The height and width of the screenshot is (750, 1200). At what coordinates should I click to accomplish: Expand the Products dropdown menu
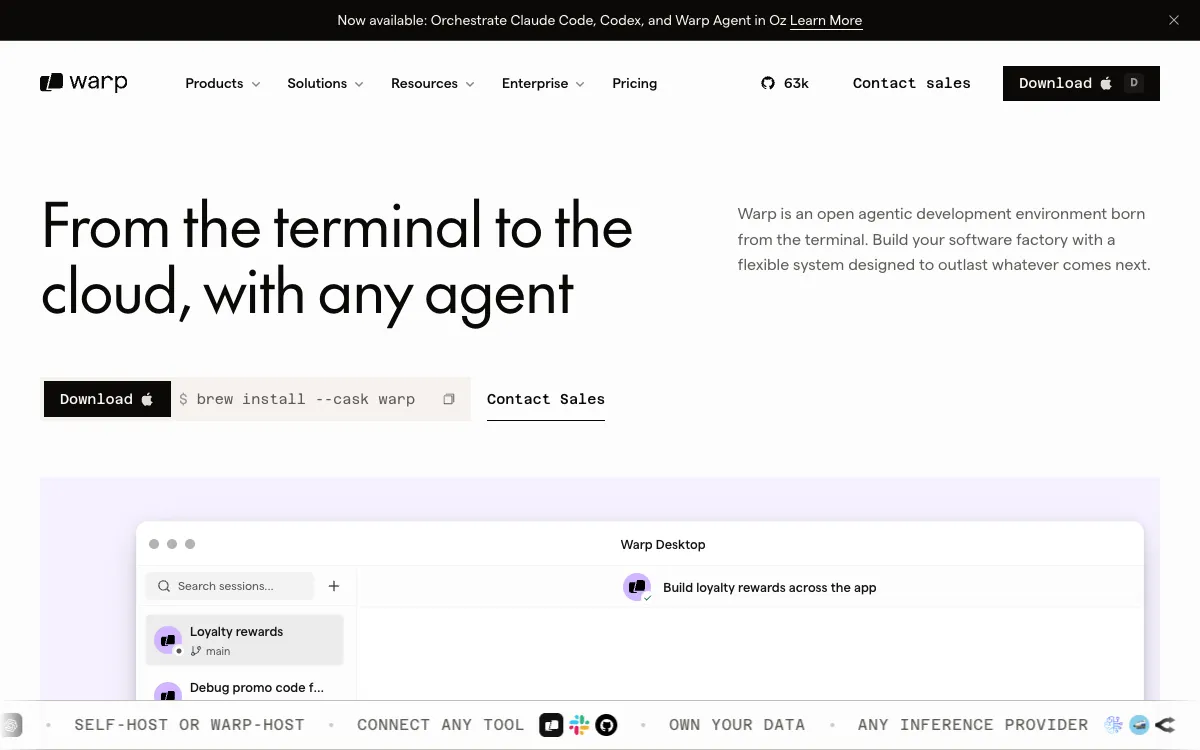tap(222, 83)
